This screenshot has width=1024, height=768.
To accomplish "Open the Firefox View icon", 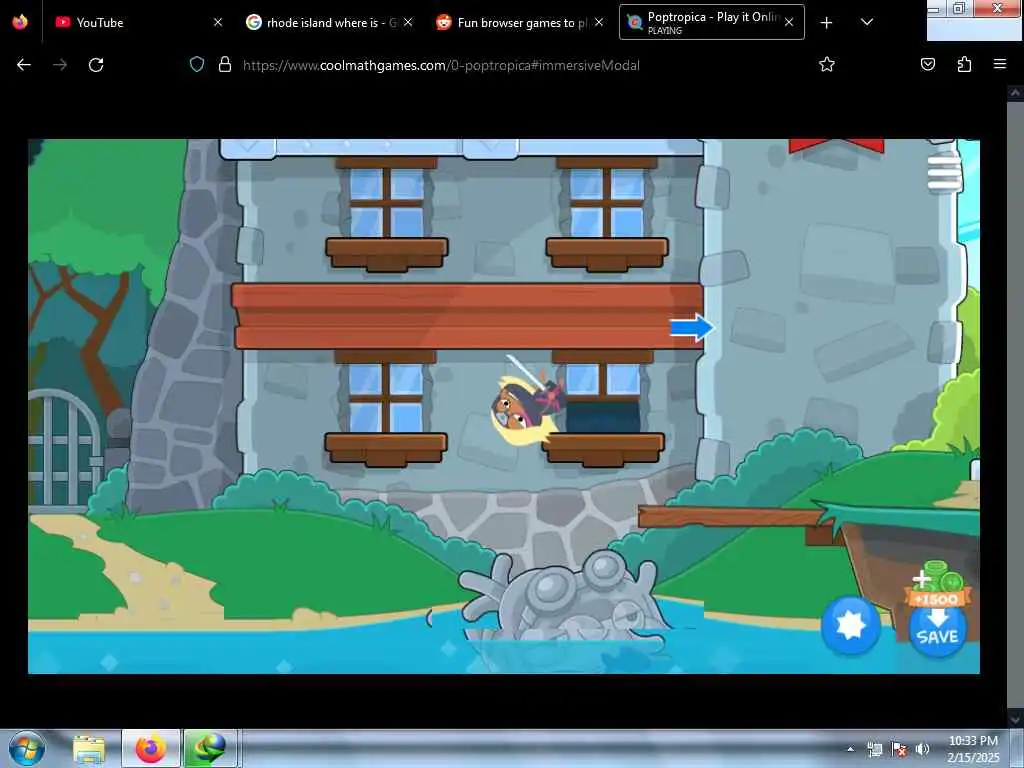I will (x=20, y=22).
